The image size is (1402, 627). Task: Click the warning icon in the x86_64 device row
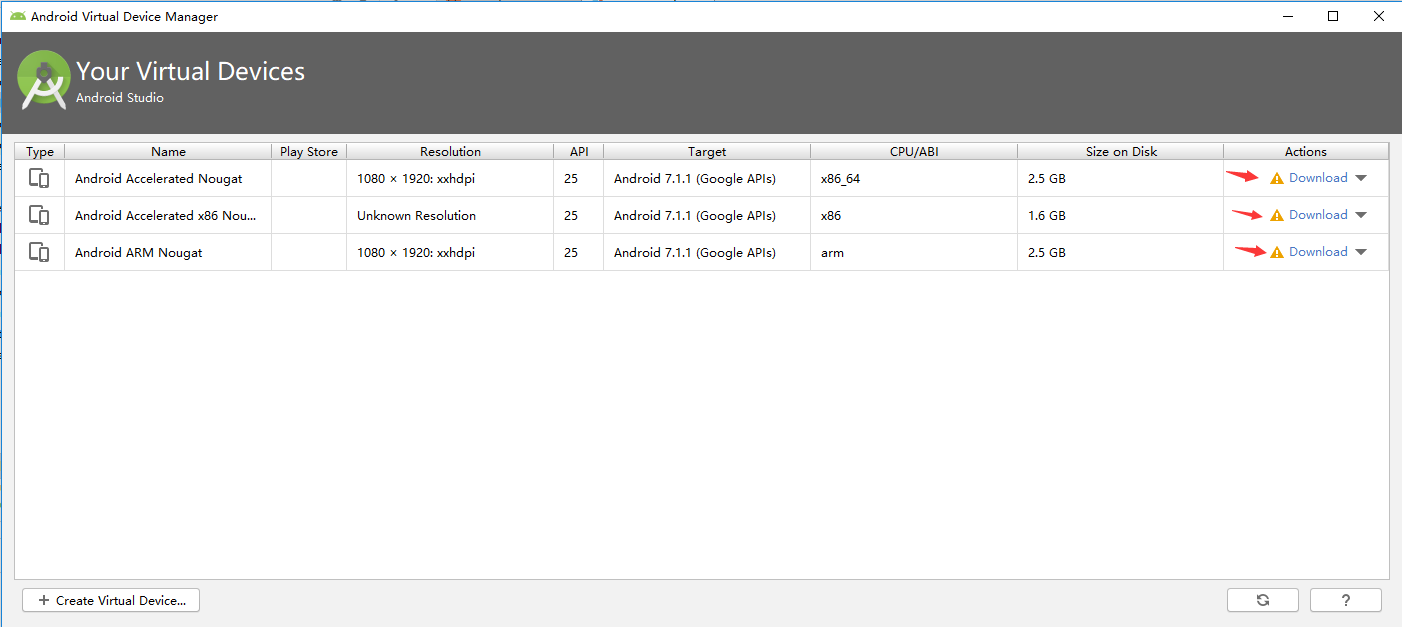(x=1277, y=179)
